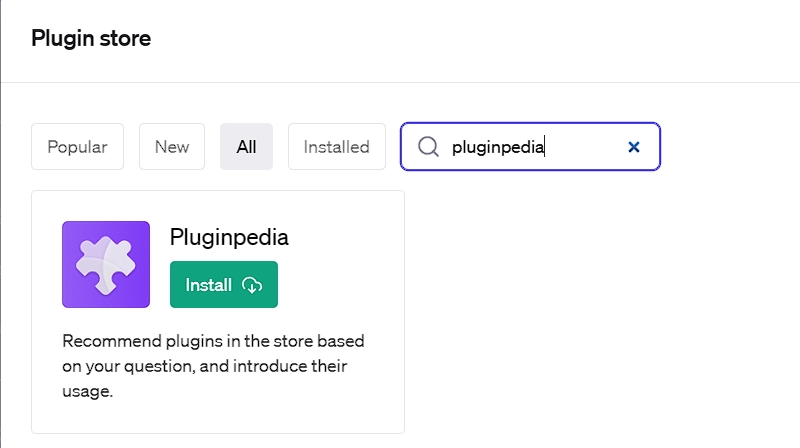Clear the search with the X icon
This screenshot has height=448, width=800.
(633, 147)
